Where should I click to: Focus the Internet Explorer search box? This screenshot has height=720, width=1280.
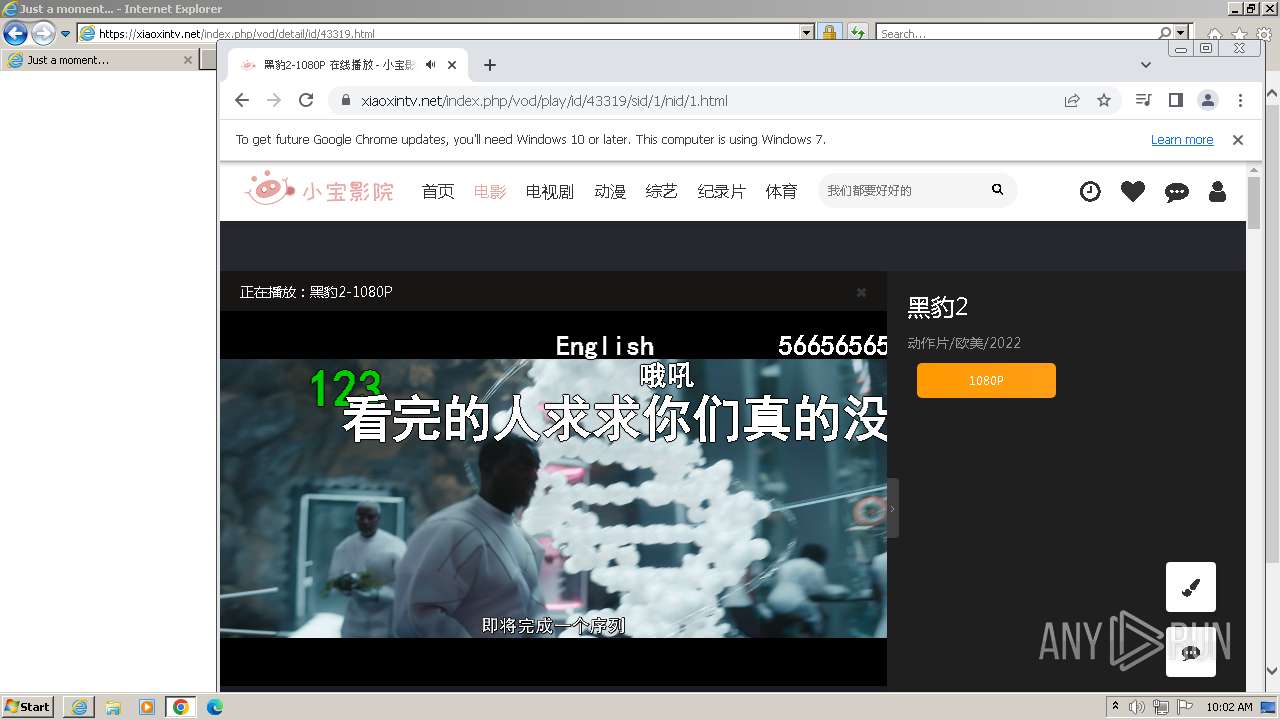tap(1017, 33)
